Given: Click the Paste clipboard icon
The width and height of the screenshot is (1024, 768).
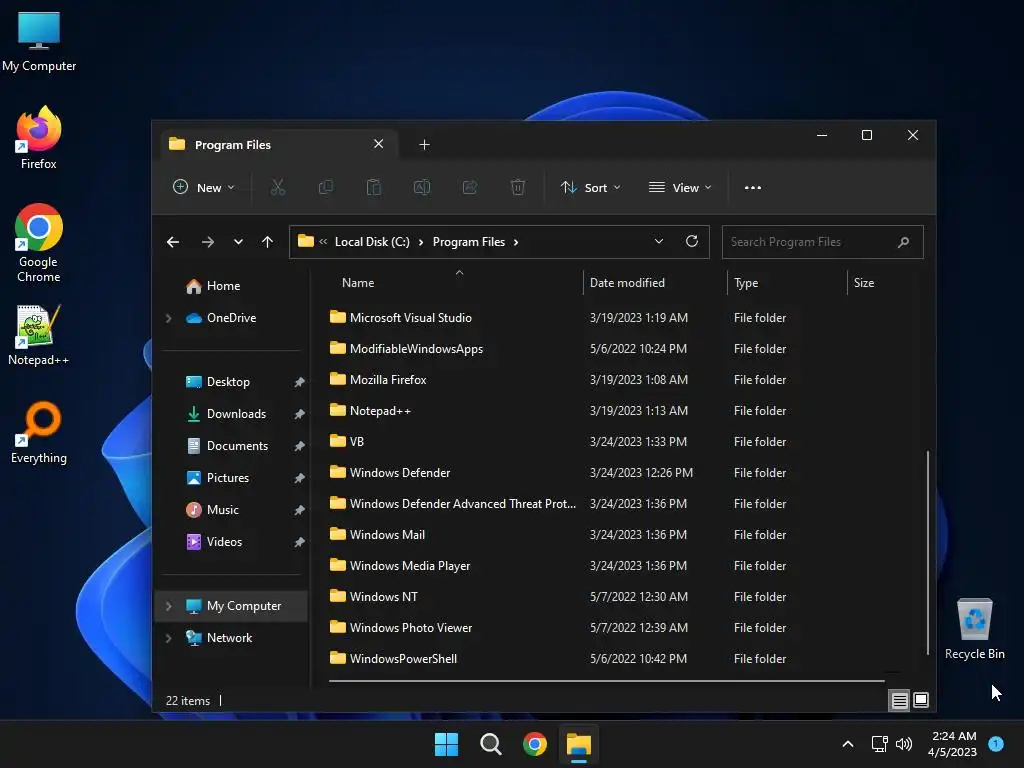Looking at the screenshot, I should (374, 187).
